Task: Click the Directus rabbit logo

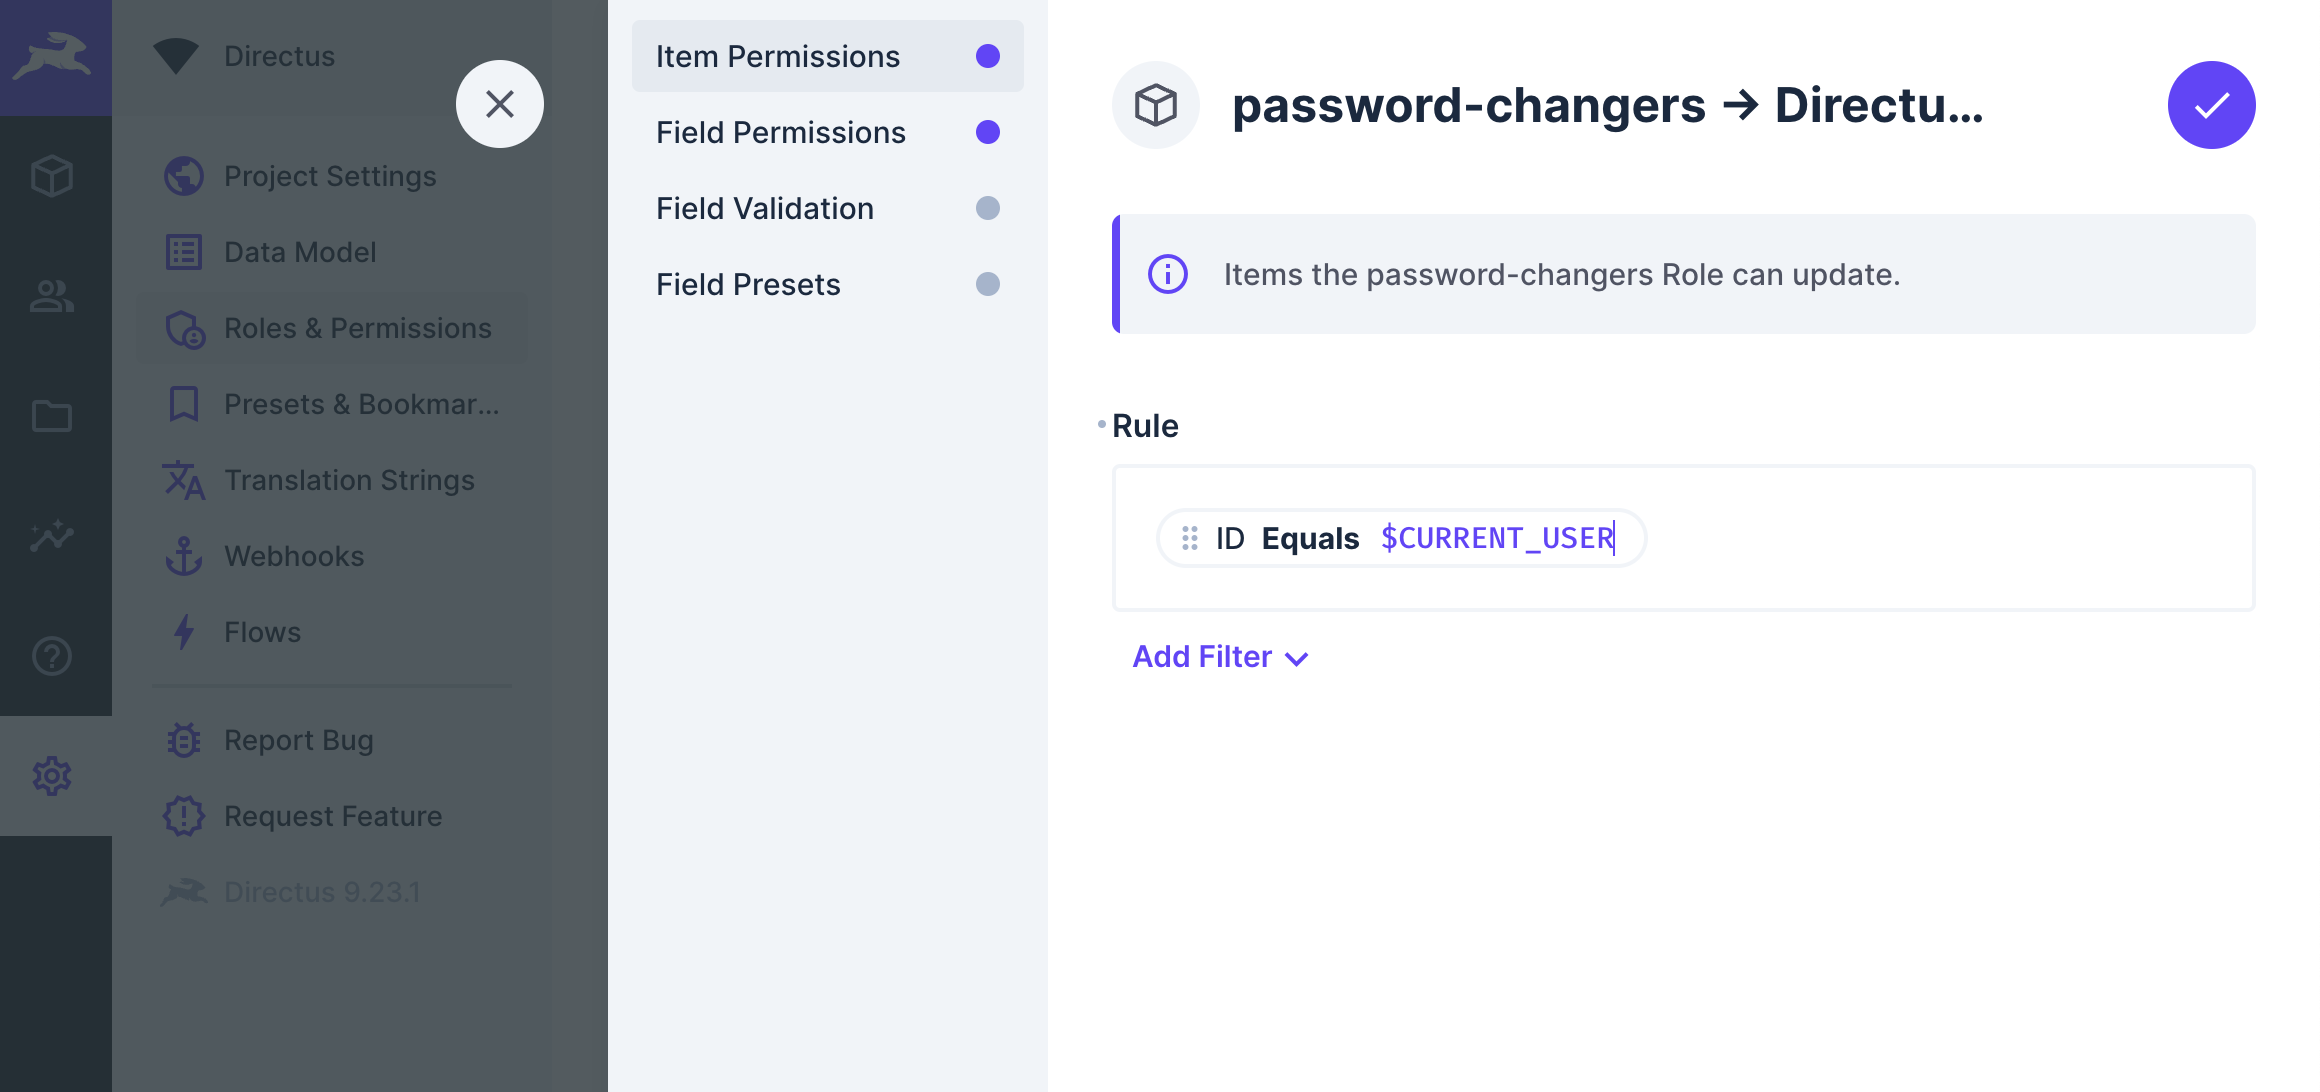Action: tap(55, 56)
